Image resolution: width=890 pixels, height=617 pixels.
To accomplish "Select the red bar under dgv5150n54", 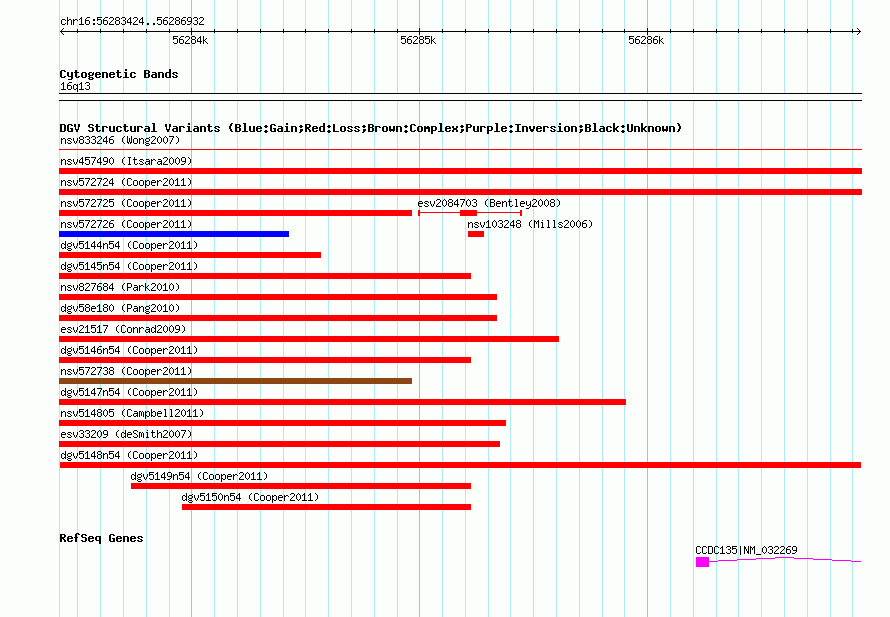I will point(326,507).
